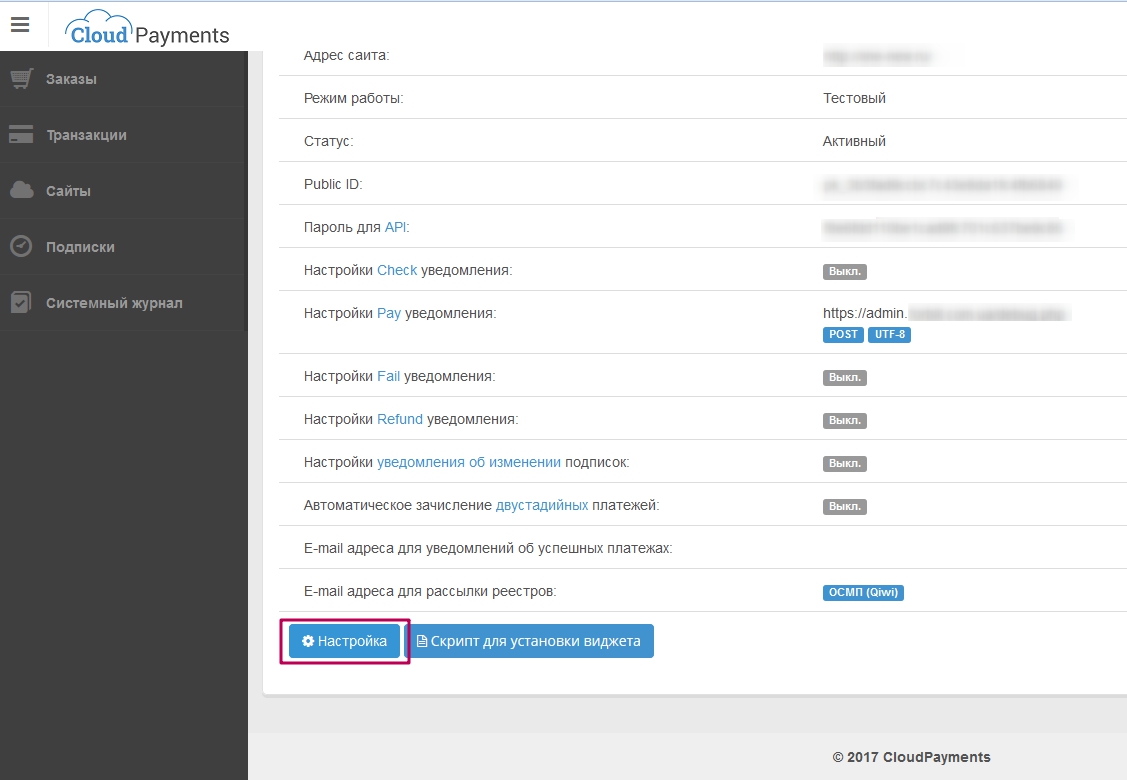Click the уведомления об изменении link
Screen dimensions: 1127x780
(x=469, y=462)
